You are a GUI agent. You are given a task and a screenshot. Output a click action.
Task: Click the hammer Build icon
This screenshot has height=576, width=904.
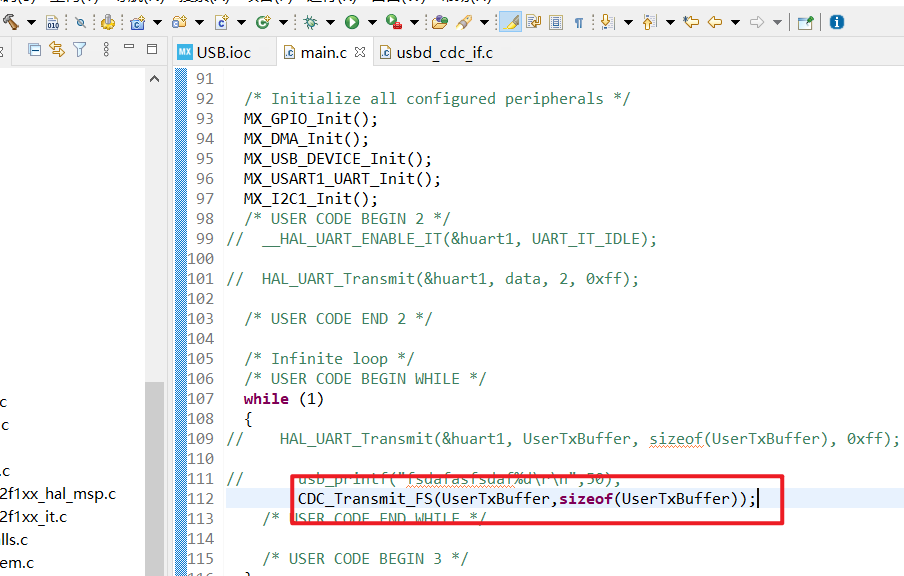[11, 22]
